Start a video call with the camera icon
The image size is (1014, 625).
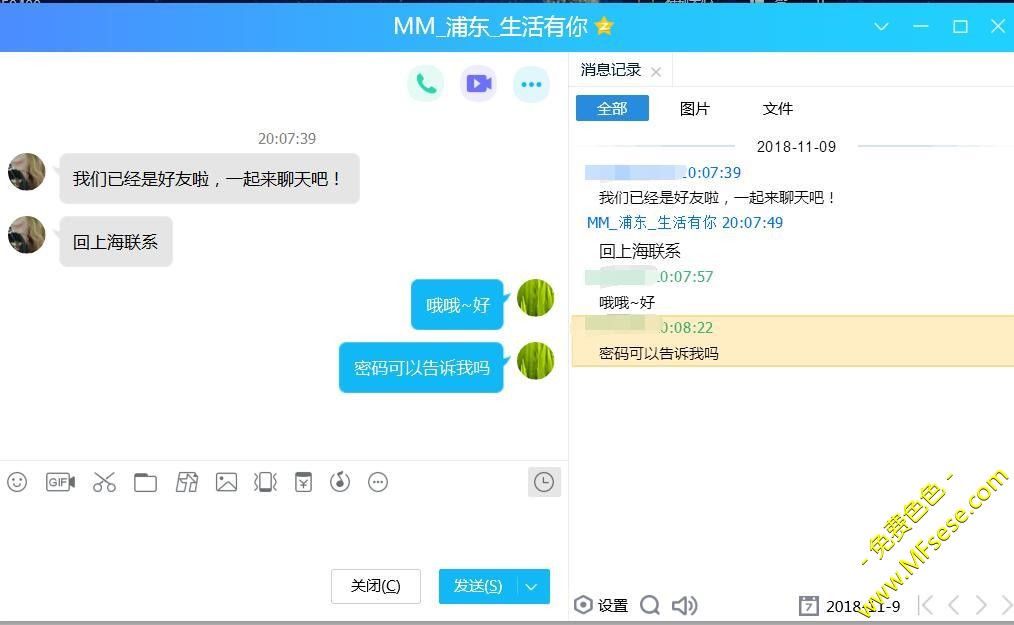point(479,83)
